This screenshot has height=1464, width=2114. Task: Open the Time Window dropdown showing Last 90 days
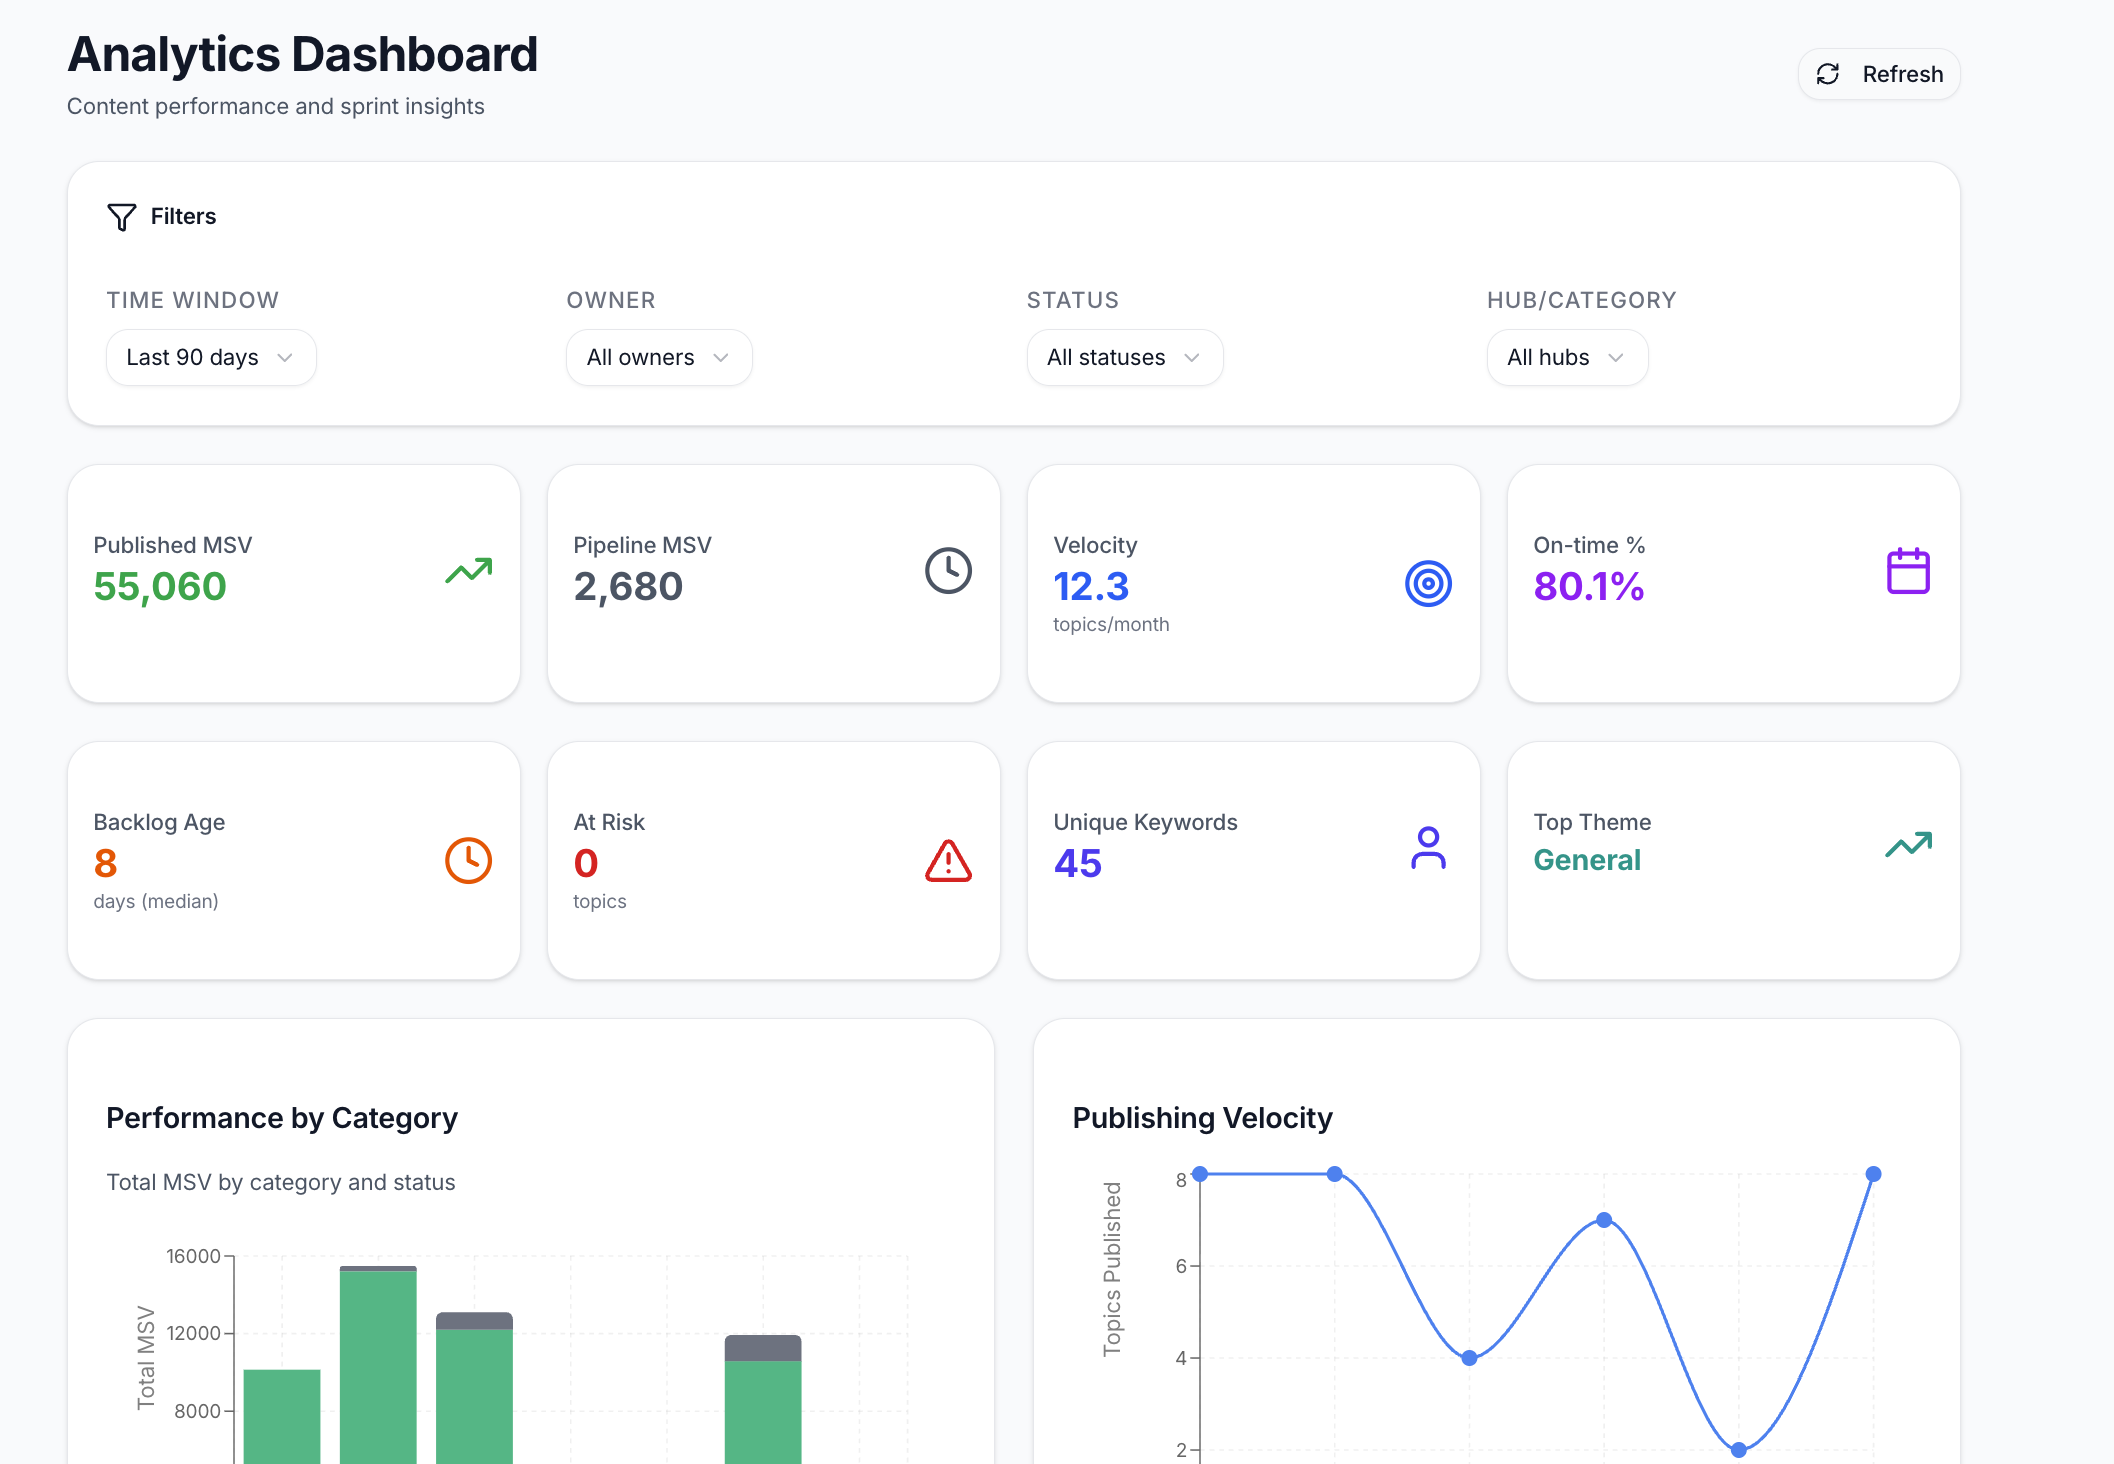(210, 357)
